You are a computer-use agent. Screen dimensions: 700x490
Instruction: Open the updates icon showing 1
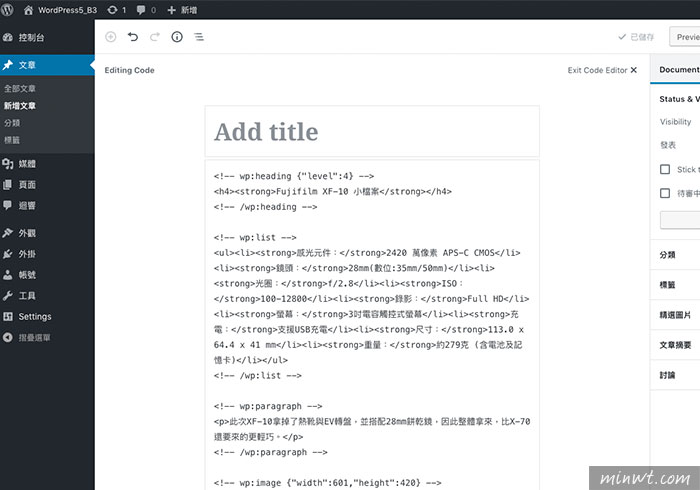coord(117,10)
